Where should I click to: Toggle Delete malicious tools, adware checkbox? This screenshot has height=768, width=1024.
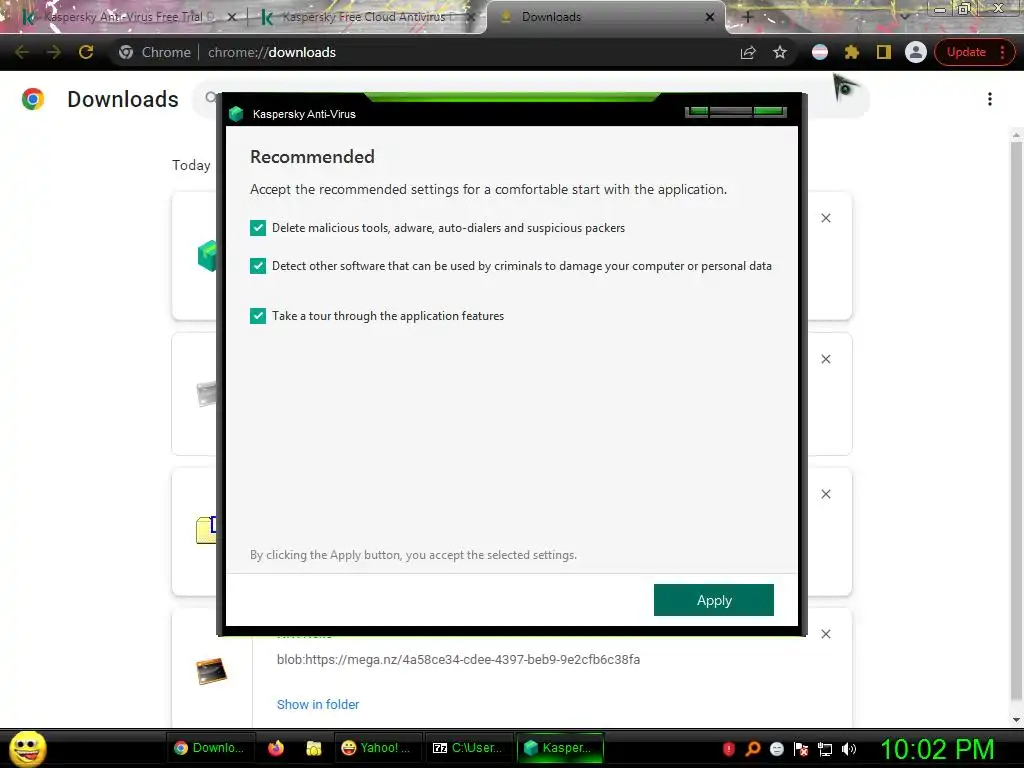tap(258, 228)
